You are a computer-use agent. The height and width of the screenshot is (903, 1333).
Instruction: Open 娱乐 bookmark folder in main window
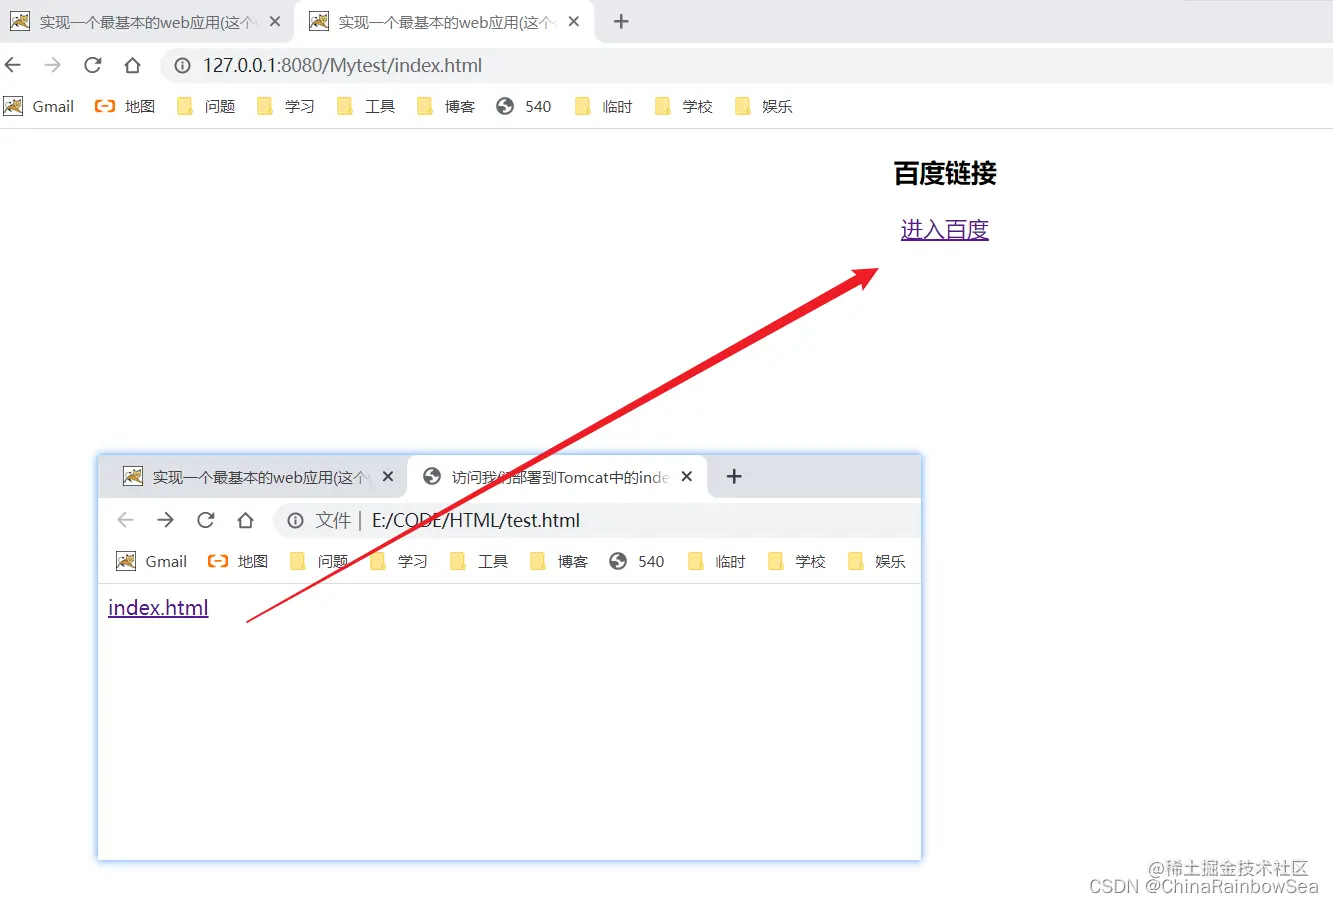764,106
